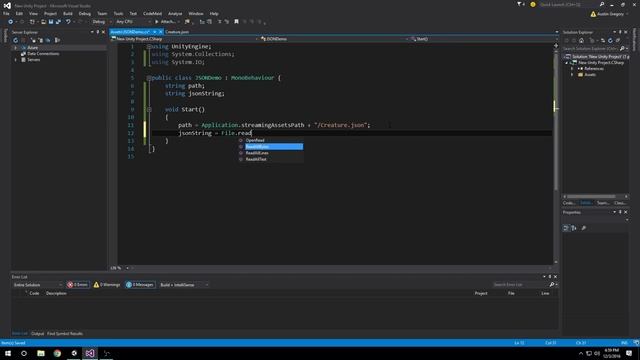Click the Undo arrow in the toolbar
Image resolution: width=640 pixels, height=360 pixels.
tap(68, 22)
